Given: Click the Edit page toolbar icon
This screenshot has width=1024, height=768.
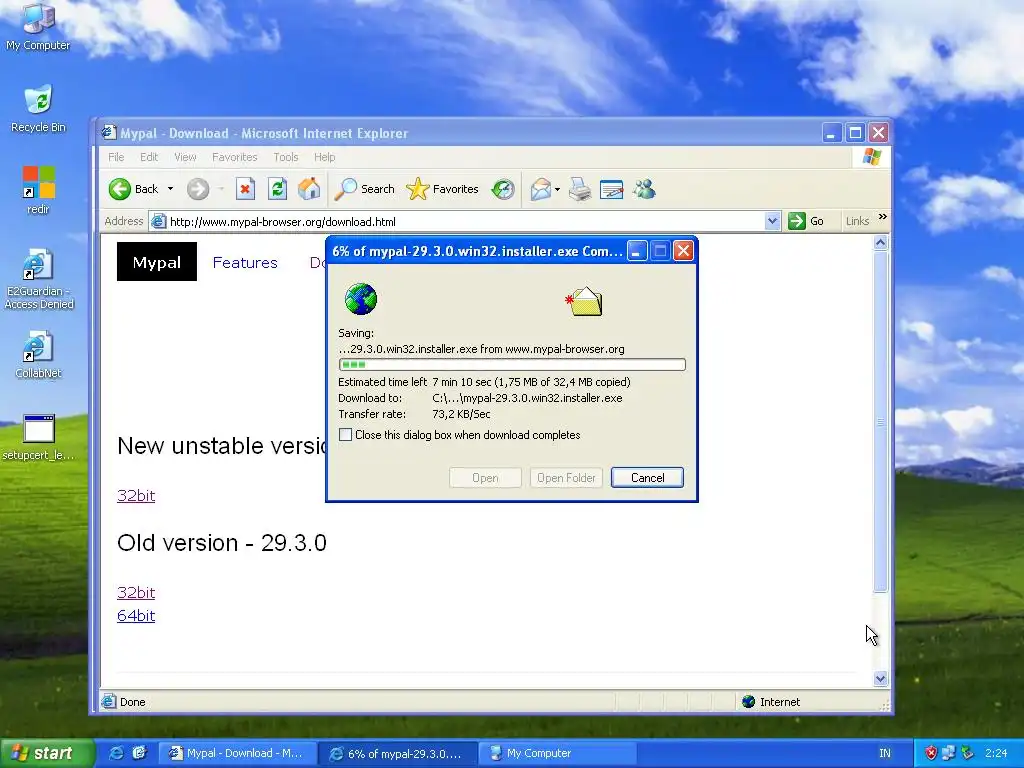Looking at the screenshot, I should [x=611, y=189].
